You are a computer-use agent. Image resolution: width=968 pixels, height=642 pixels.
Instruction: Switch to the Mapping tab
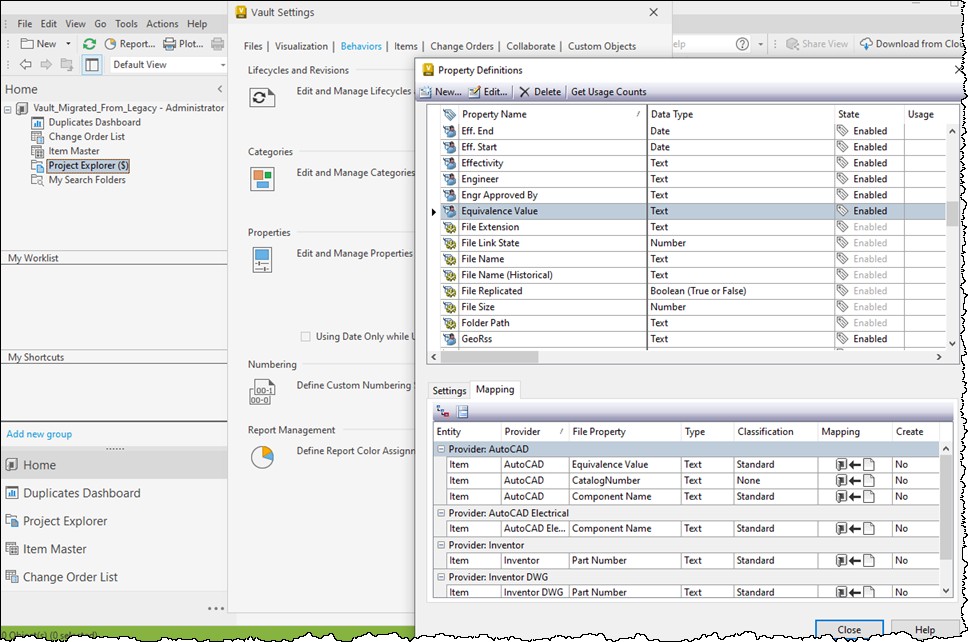[495, 390]
